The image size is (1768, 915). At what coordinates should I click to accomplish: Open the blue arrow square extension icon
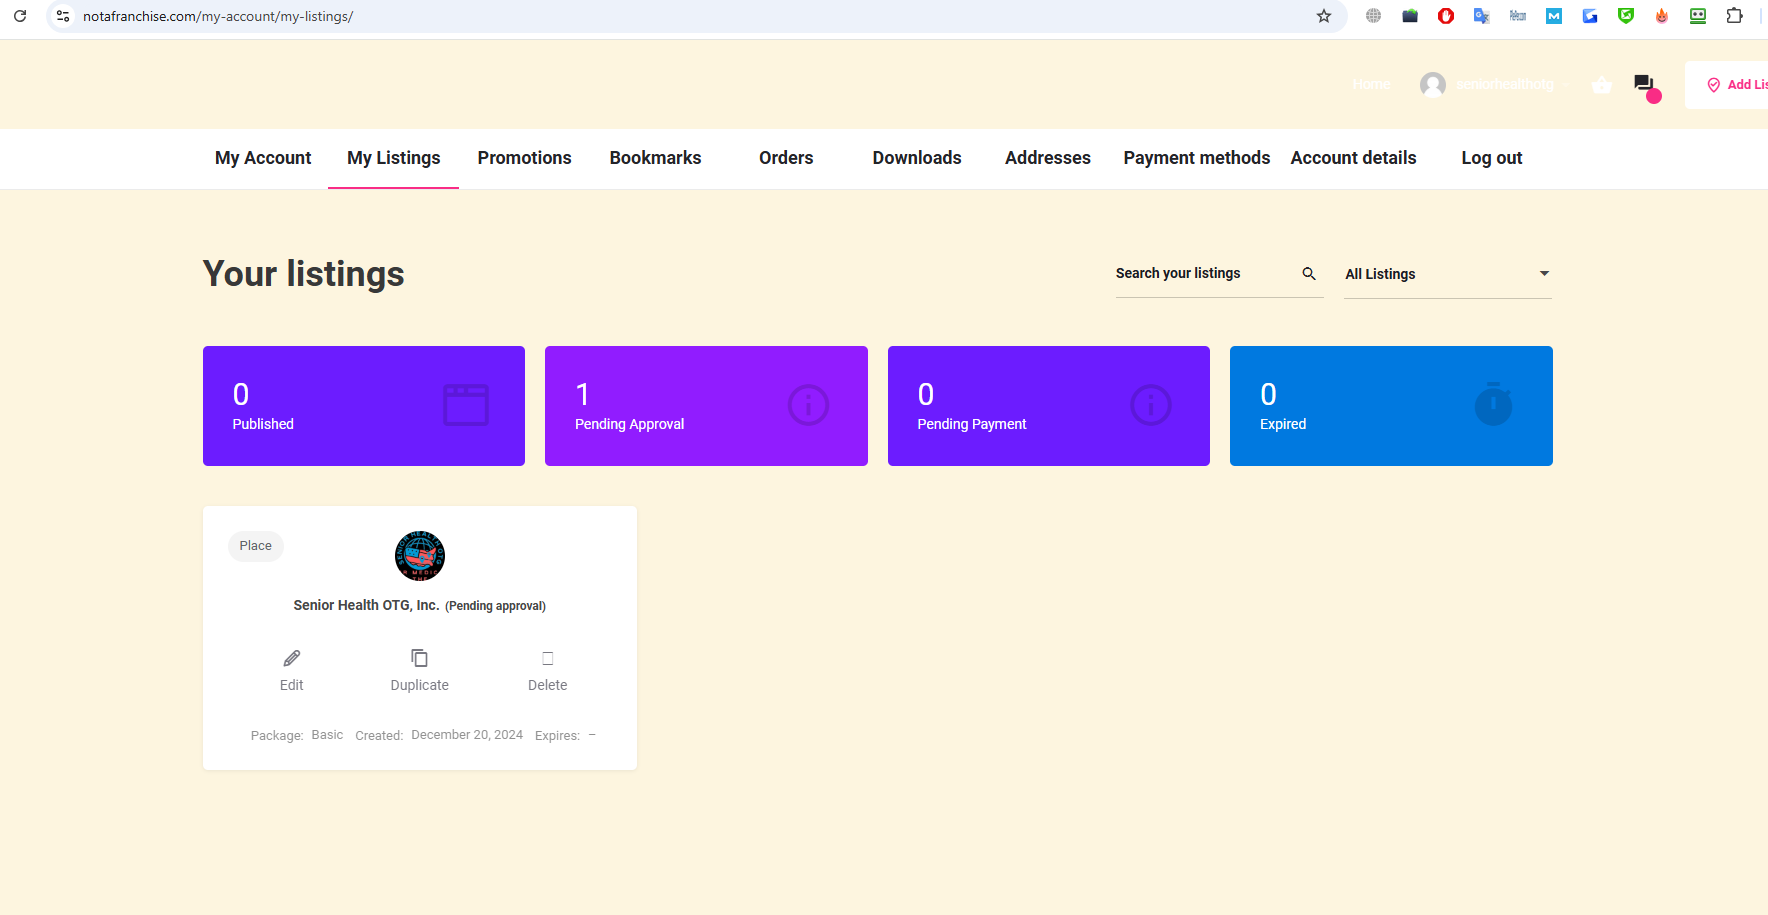point(1590,16)
